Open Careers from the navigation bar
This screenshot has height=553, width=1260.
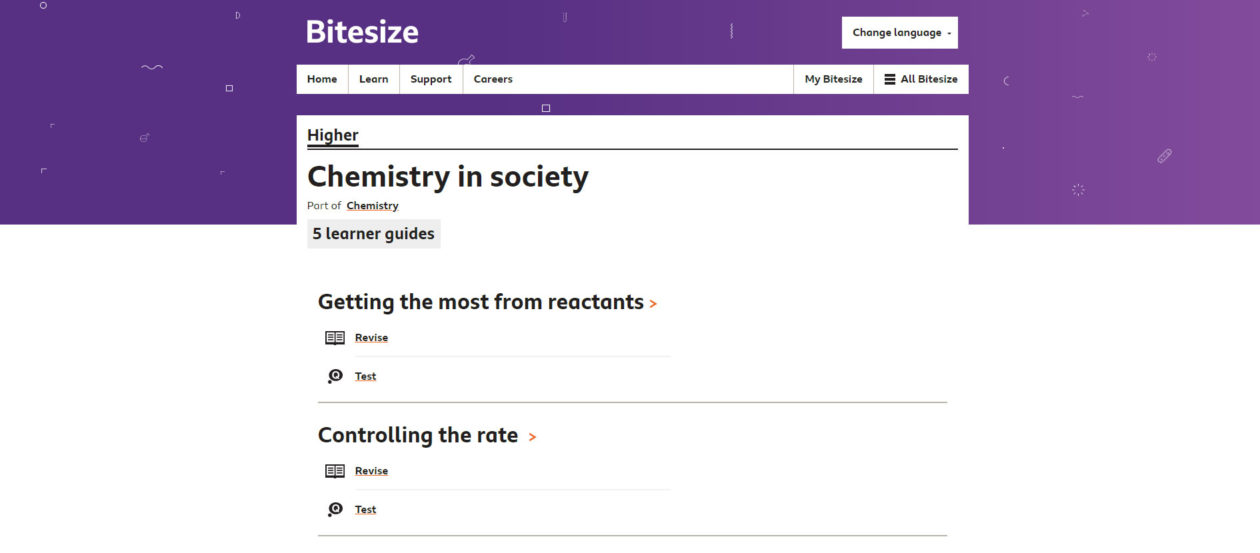493,80
